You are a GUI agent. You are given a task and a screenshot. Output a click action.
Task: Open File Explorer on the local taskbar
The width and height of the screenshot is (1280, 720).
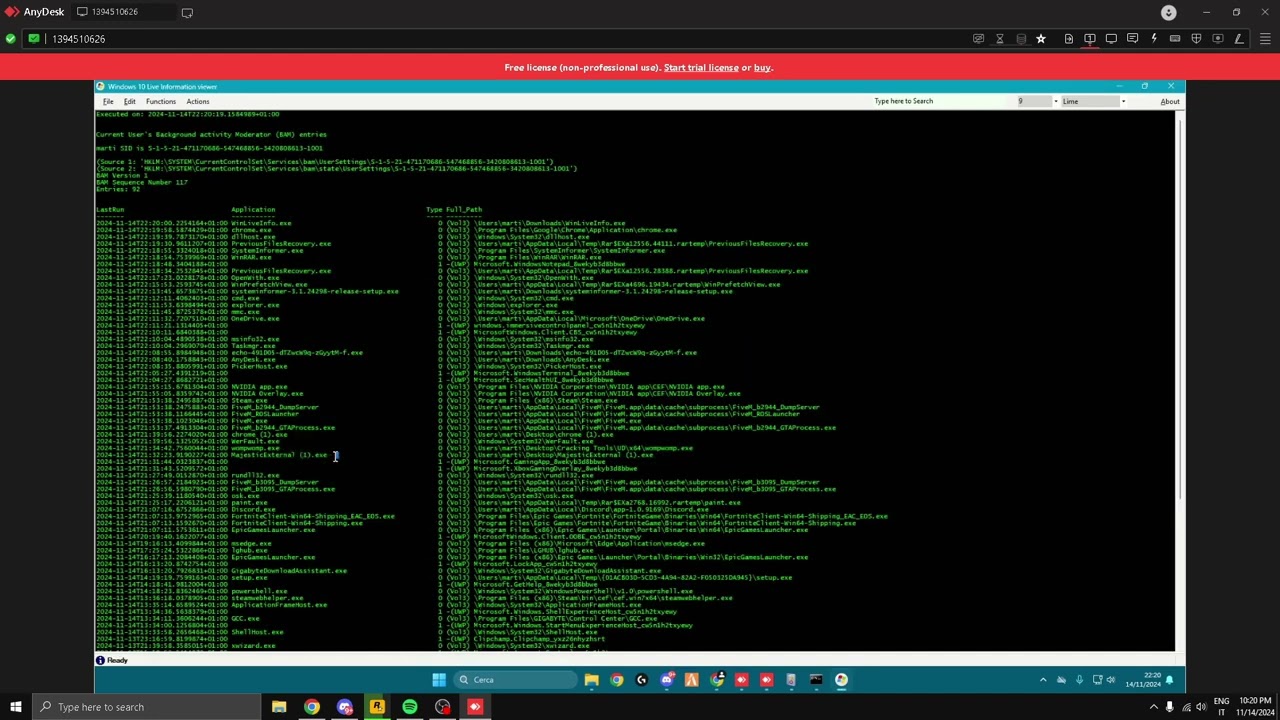279,707
